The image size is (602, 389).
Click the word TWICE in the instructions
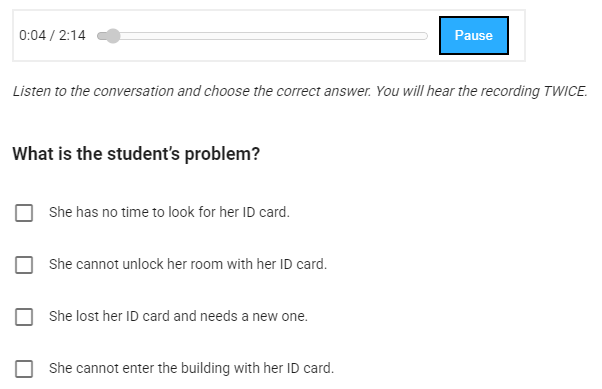(x=563, y=91)
